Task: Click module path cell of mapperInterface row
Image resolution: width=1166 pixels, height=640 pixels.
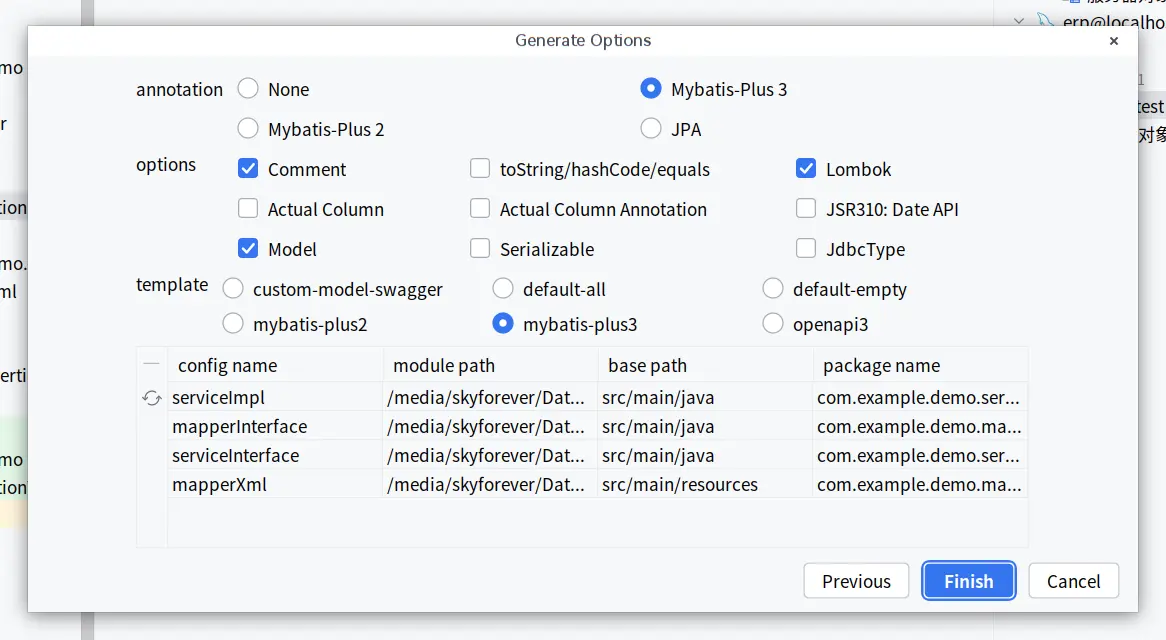Action: pyautogui.click(x=491, y=427)
